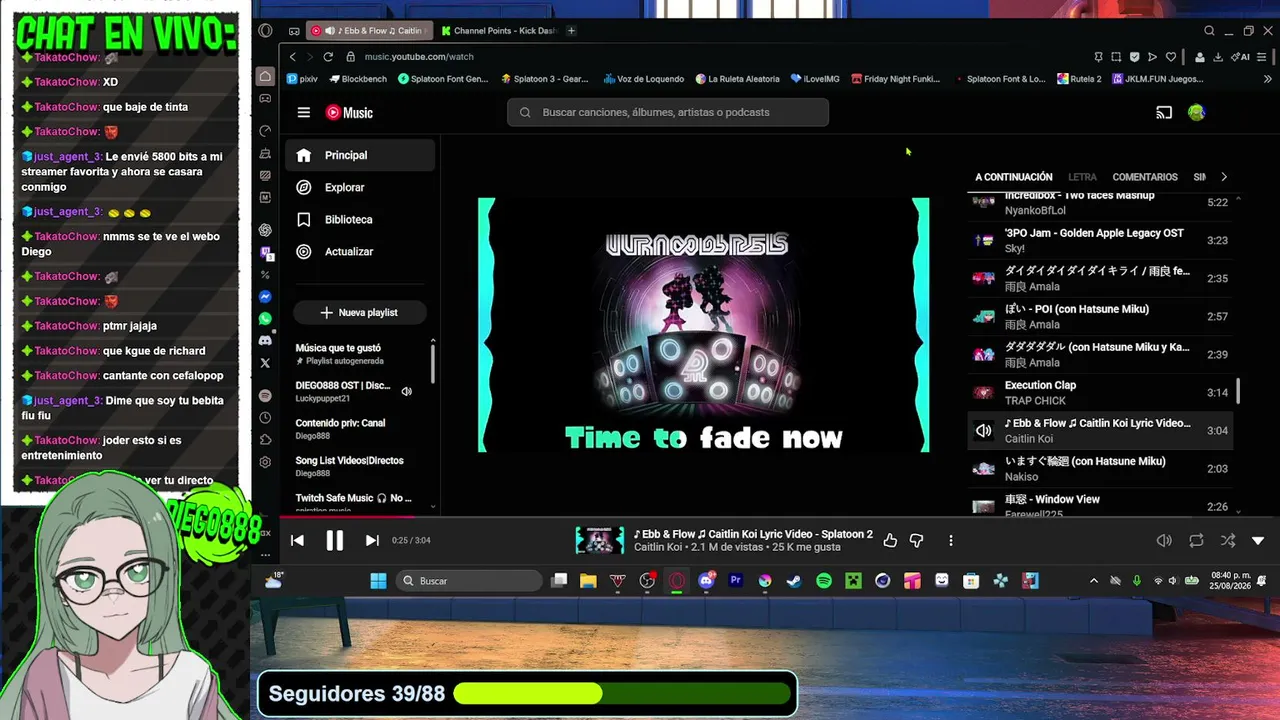Like the Ebb & Flow song
The image size is (1280, 720).
point(890,540)
